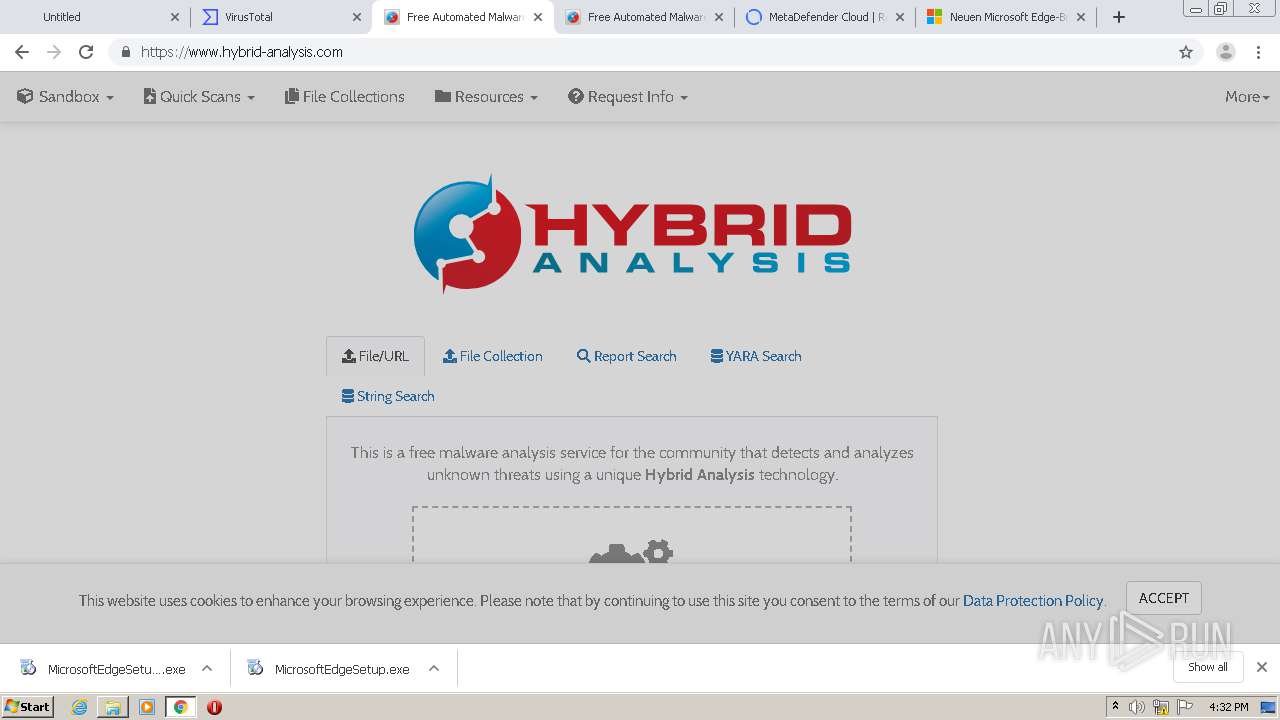Open the first MicrosoftEdgeSetu....exe download
Screen dimensions: 1280x720
[104, 669]
